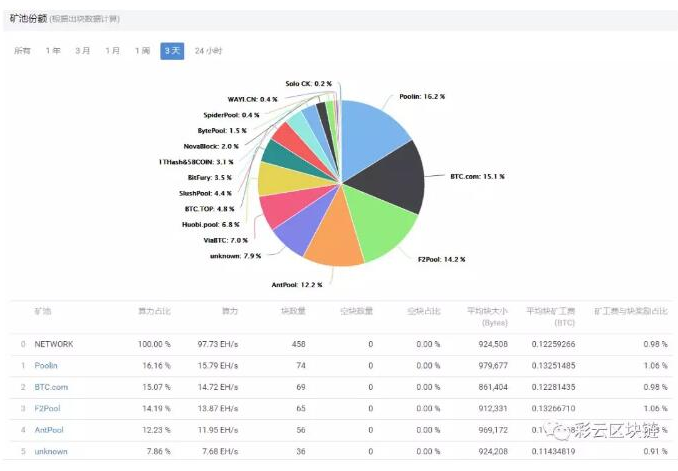The image size is (678, 471).
Task: Click the '97.73 EH/s' network hashrate cell
Action: coord(218,344)
